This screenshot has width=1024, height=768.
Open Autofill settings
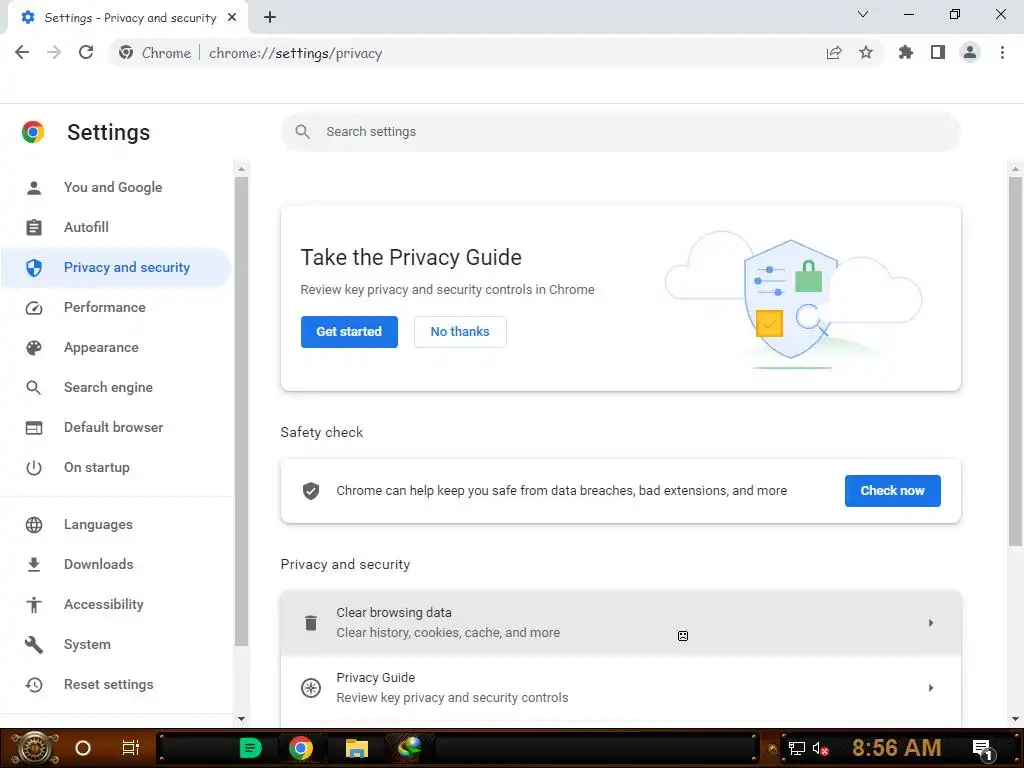pyautogui.click(x=116, y=227)
